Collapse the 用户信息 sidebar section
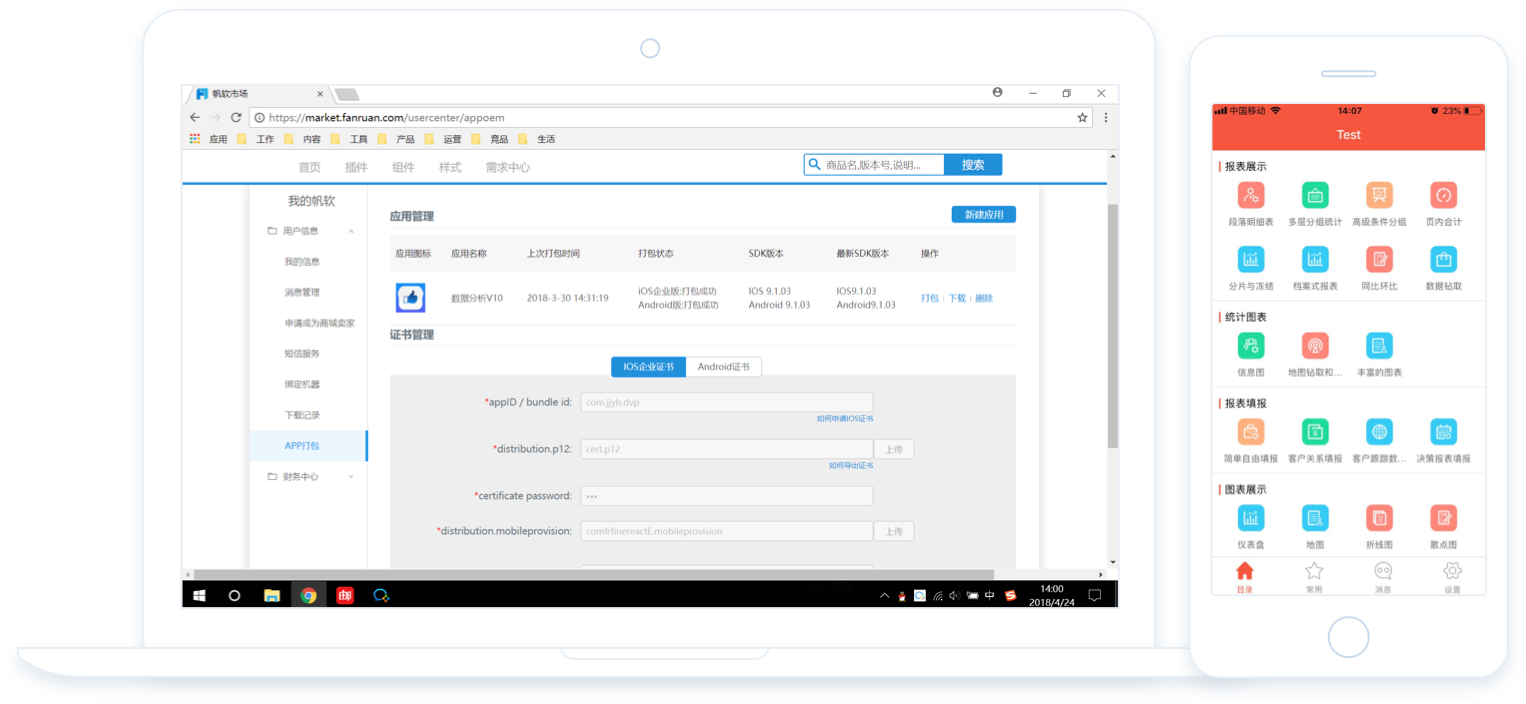This screenshot has height=704, width=1526. pyautogui.click(x=351, y=231)
